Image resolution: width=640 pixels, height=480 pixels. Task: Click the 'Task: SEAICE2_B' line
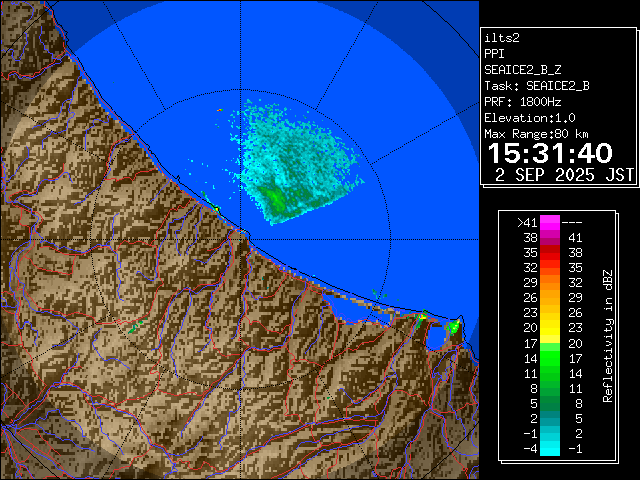coord(536,85)
